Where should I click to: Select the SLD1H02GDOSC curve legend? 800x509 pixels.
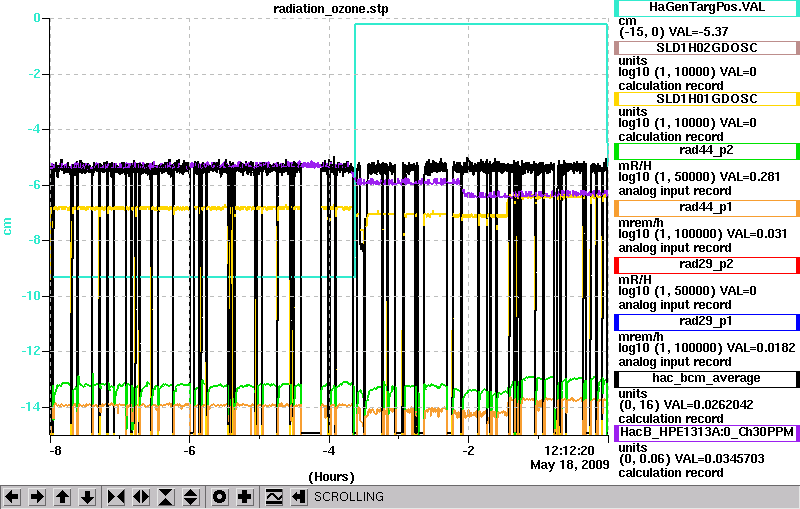coord(707,48)
